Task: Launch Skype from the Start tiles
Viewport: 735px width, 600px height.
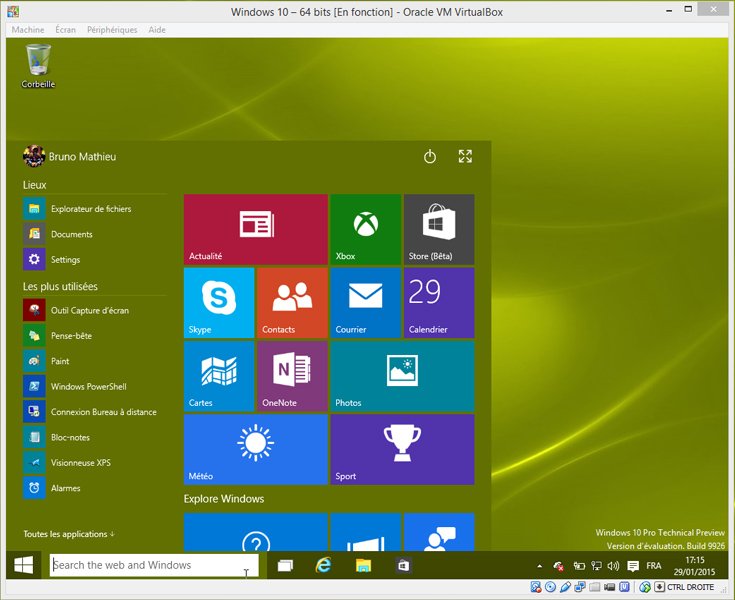Action: [x=219, y=302]
